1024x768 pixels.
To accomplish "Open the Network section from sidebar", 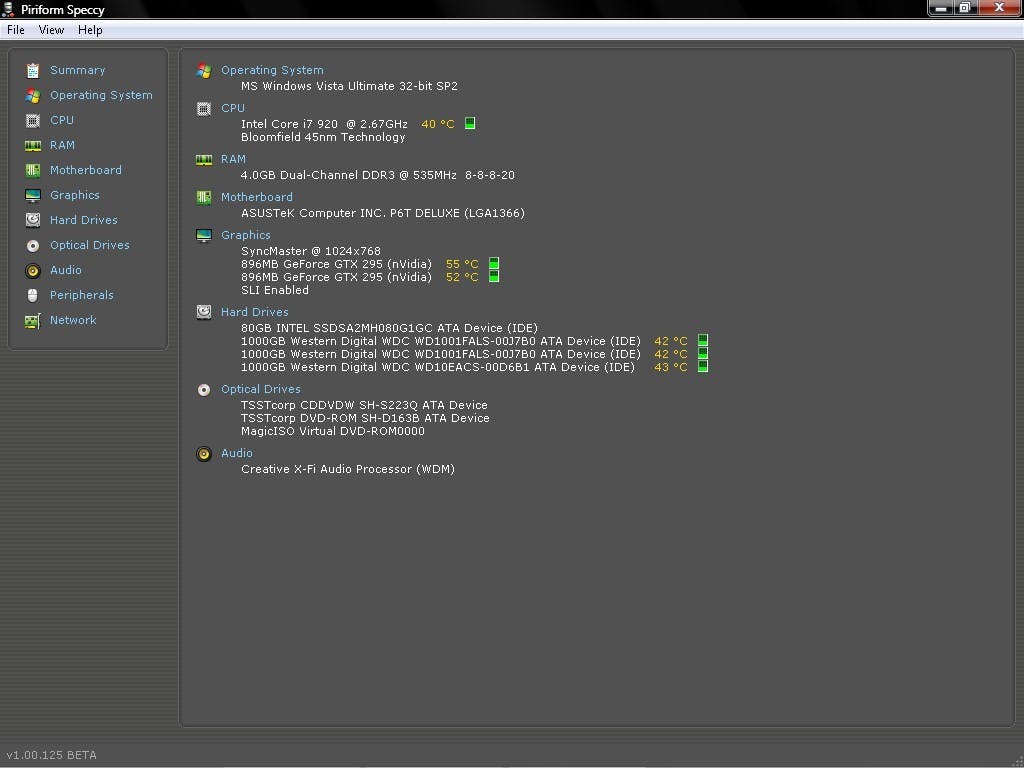I will point(72,321).
